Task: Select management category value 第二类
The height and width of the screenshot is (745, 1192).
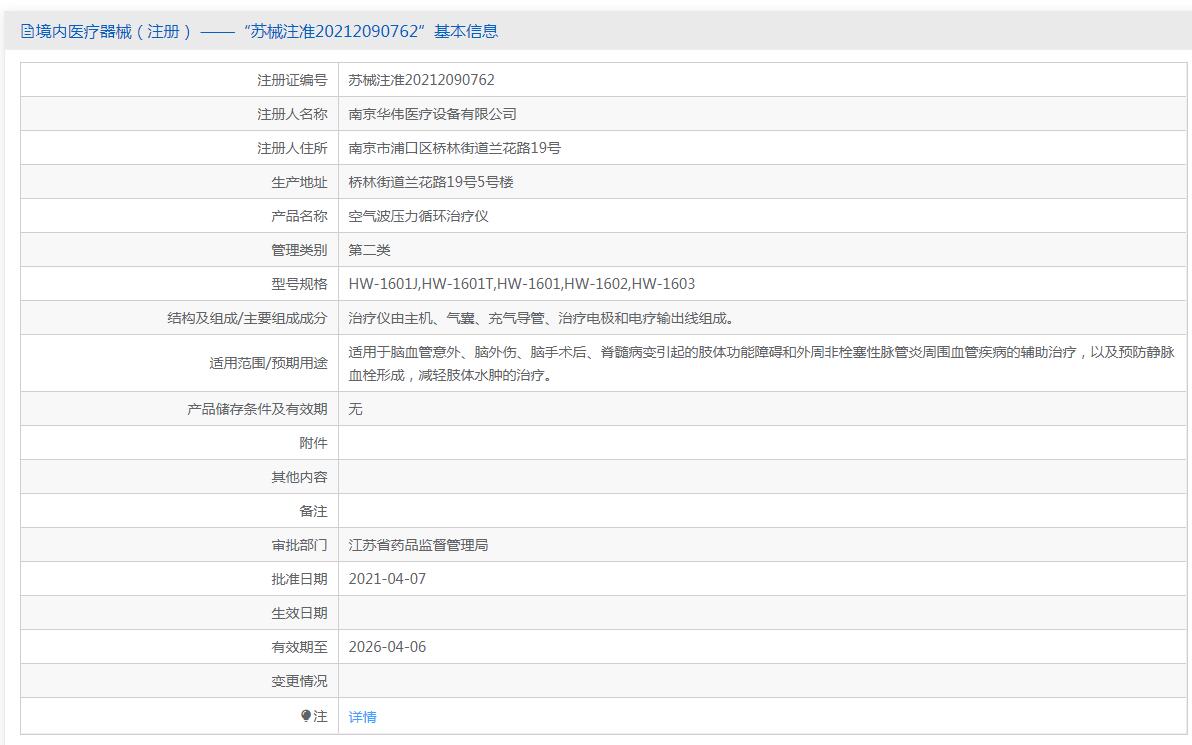Action: click(x=369, y=250)
